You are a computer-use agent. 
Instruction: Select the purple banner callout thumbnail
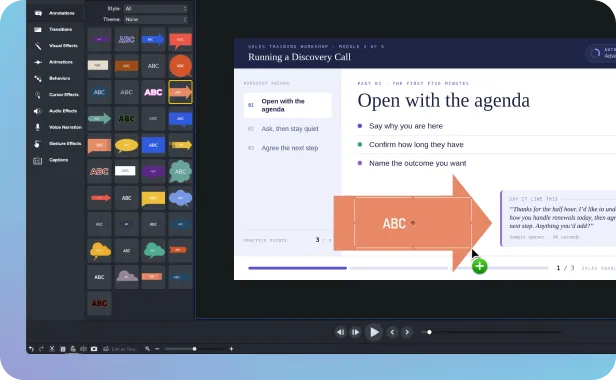[x=99, y=39]
